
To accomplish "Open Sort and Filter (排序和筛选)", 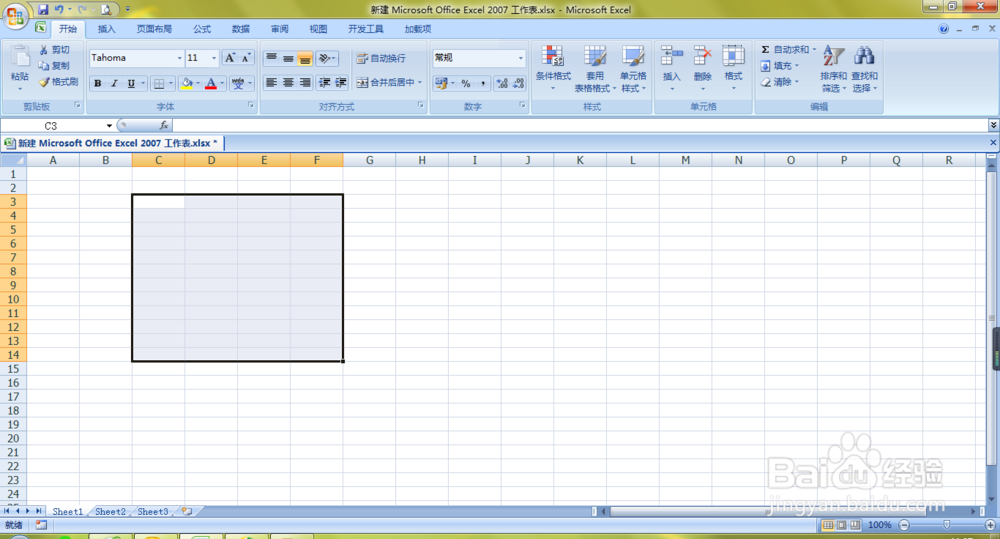I will (x=834, y=68).
